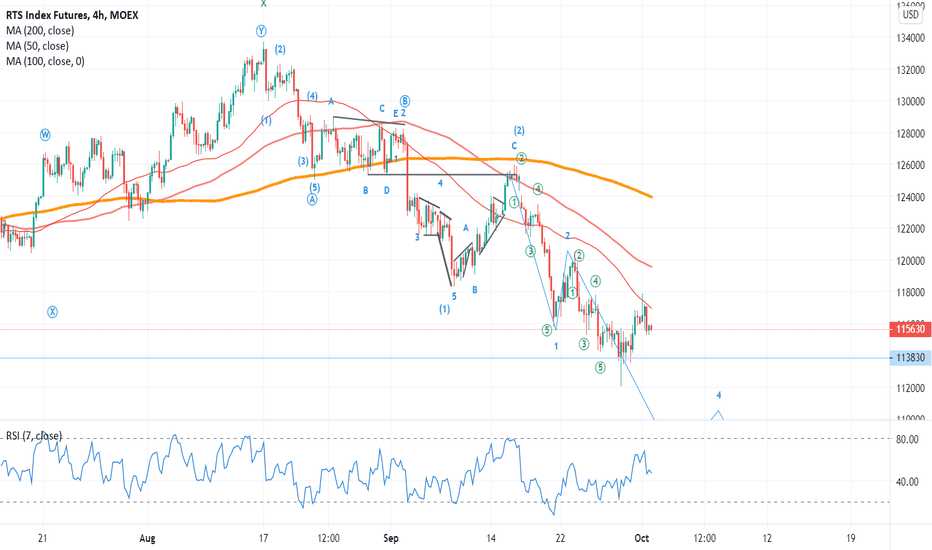Screen dimensions: 932x550
Task: Select the blue horizontal line at 113830
Action: [445, 358]
